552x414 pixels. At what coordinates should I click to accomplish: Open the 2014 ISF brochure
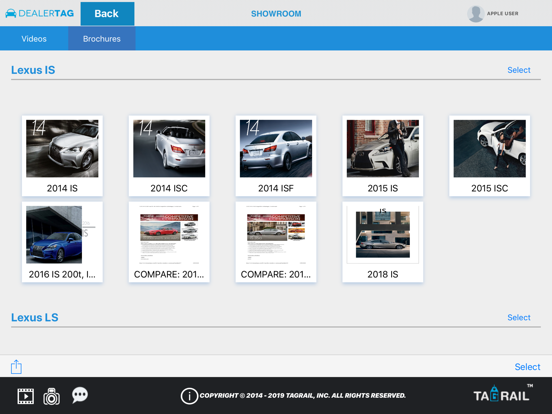[x=276, y=156]
